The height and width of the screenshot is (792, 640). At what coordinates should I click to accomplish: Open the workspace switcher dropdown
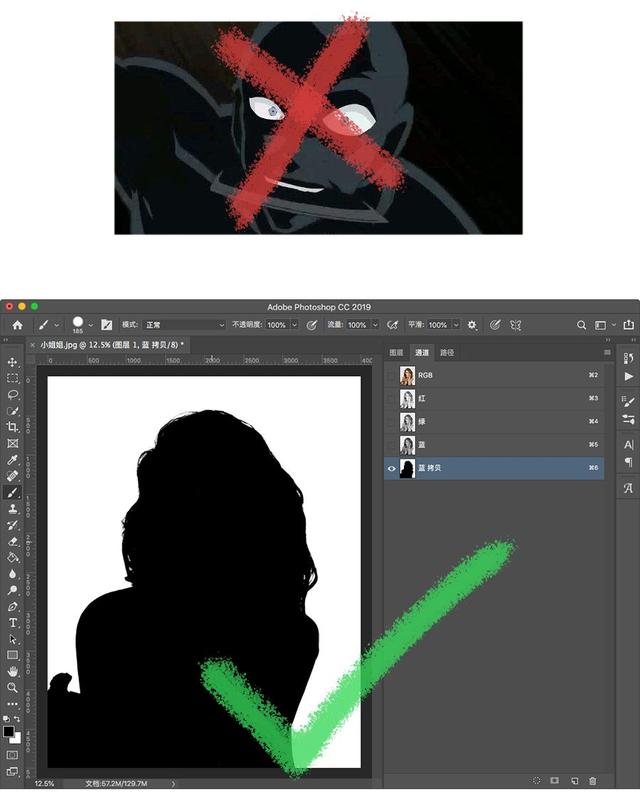tap(603, 325)
